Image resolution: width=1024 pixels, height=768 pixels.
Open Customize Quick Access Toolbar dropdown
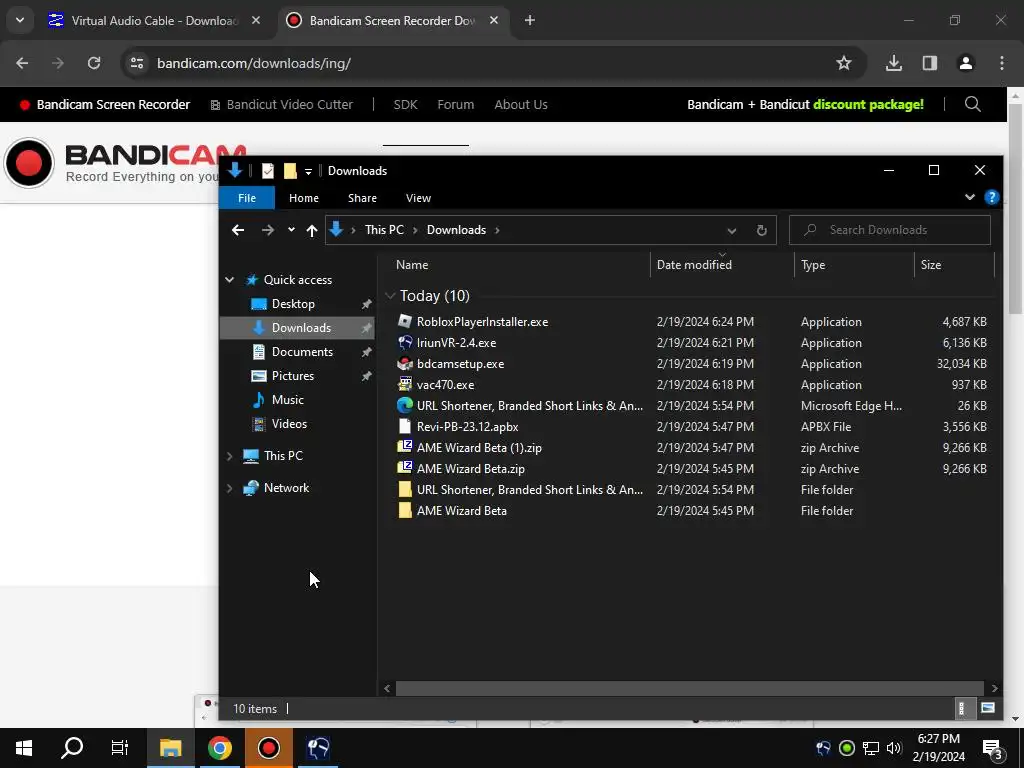point(308,172)
